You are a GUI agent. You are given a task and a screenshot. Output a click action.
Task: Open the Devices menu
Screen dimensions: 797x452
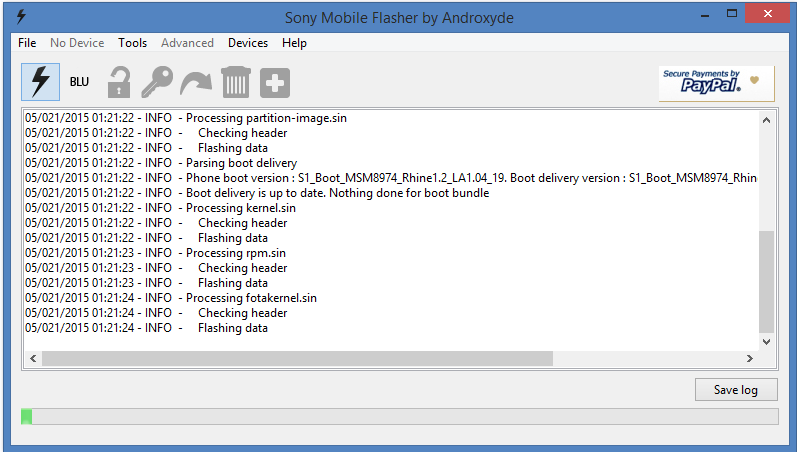(248, 43)
